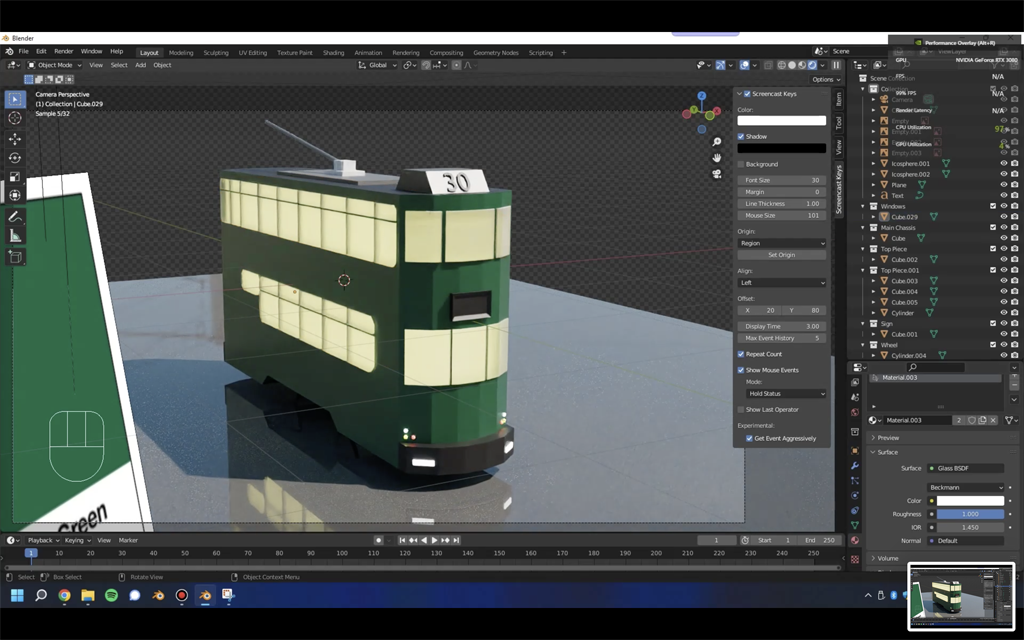Open Global transform orientation dropdown
The image size is (1024, 640).
point(378,65)
